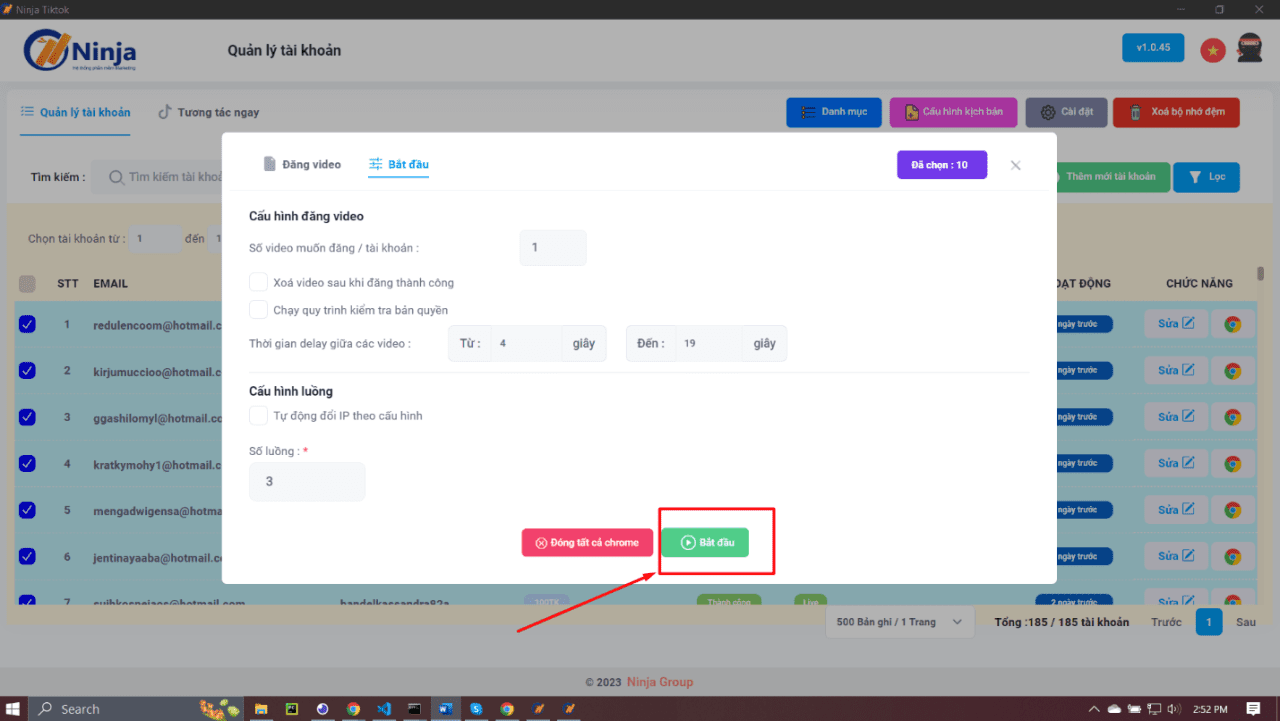The width and height of the screenshot is (1280, 721).
Task: Click Xoá bộ nhớ đệm button
Action: (x=1176, y=112)
